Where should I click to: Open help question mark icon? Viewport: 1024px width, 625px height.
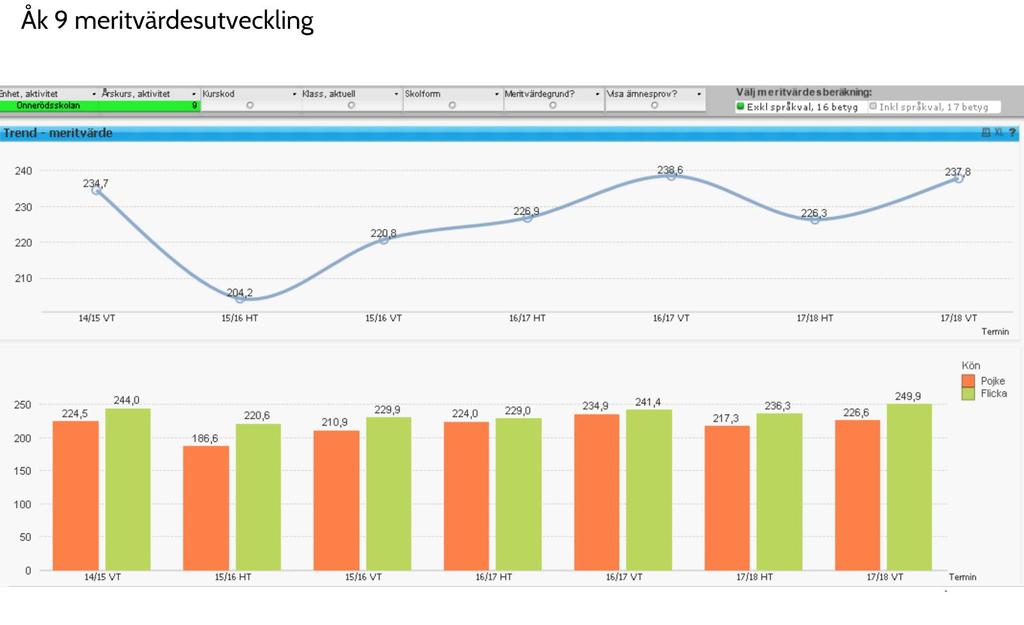point(1012,133)
